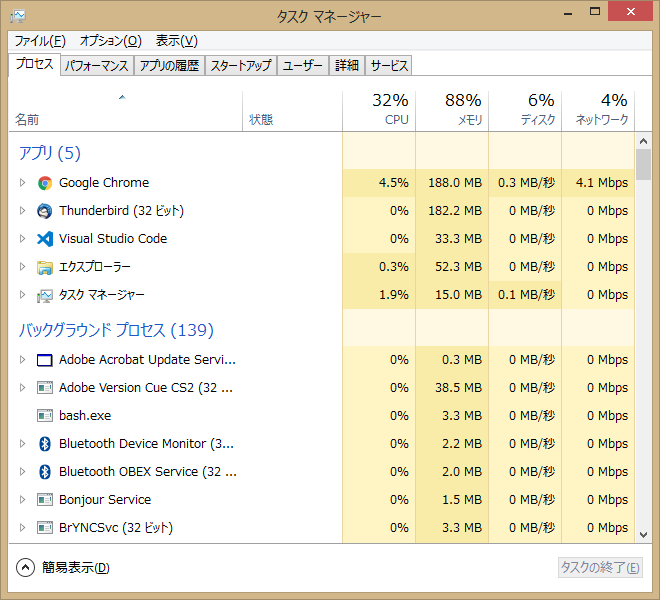Expand the Visual Studio Code group

click(22, 239)
